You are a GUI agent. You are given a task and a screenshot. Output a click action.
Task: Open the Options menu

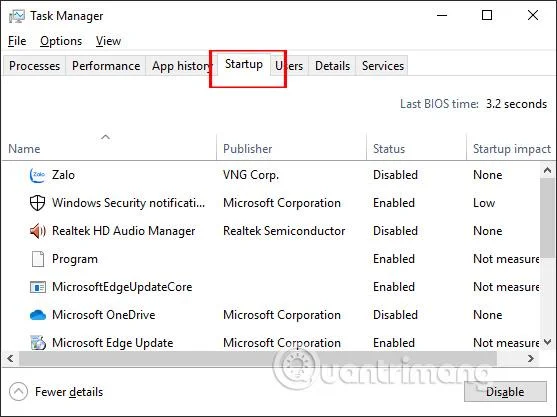pos(61,41)
